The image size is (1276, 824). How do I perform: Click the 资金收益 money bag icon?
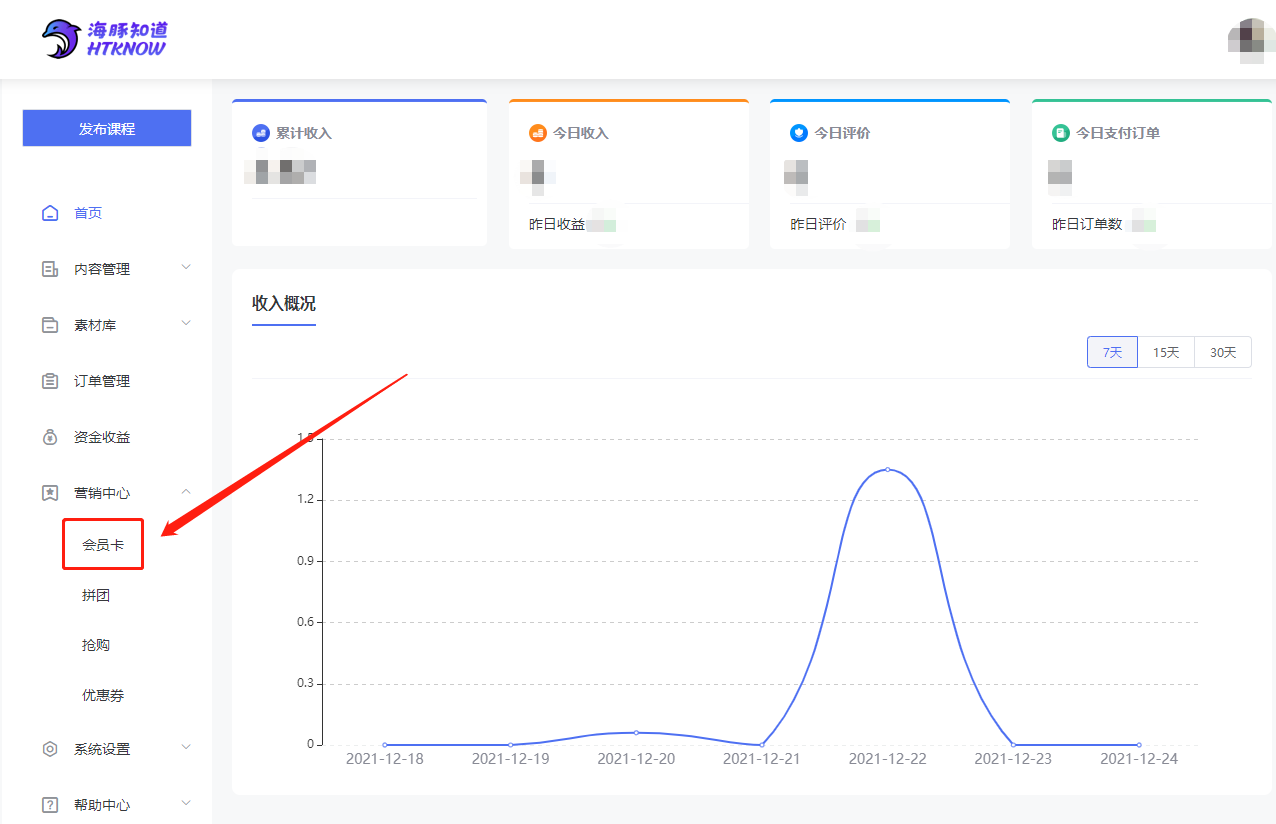50,437
